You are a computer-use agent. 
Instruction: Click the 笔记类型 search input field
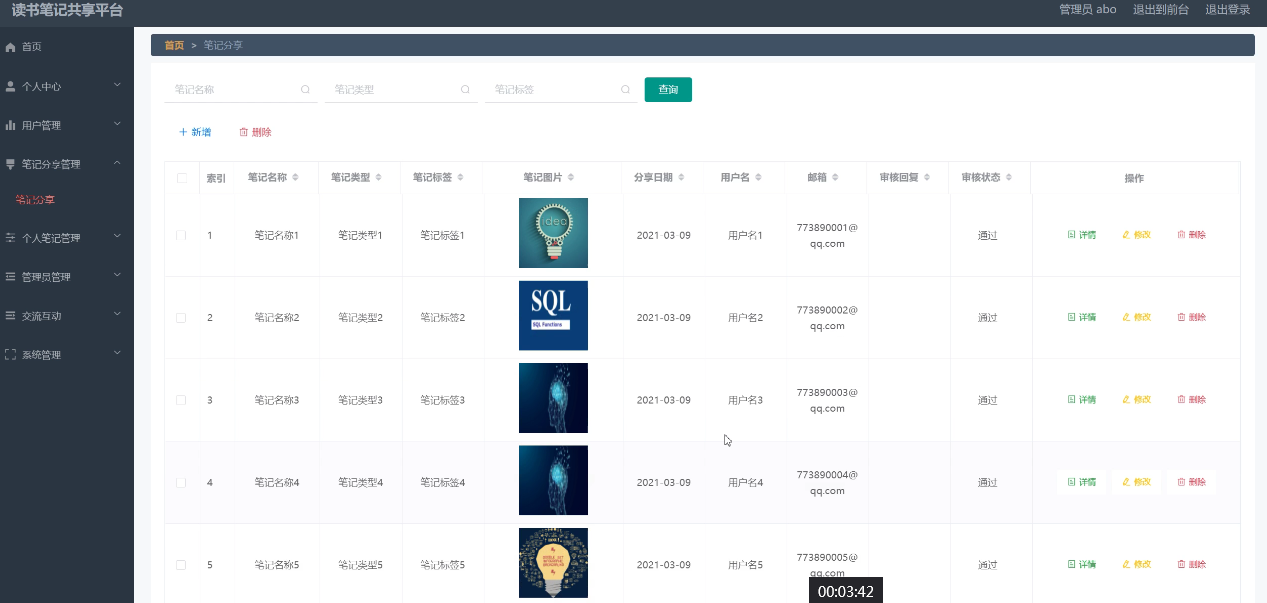pos(401,89)
